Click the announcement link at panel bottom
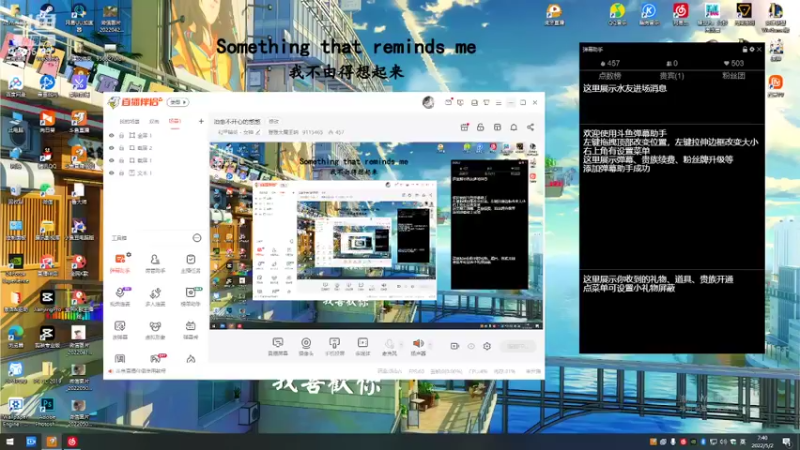 click(141, 371)
